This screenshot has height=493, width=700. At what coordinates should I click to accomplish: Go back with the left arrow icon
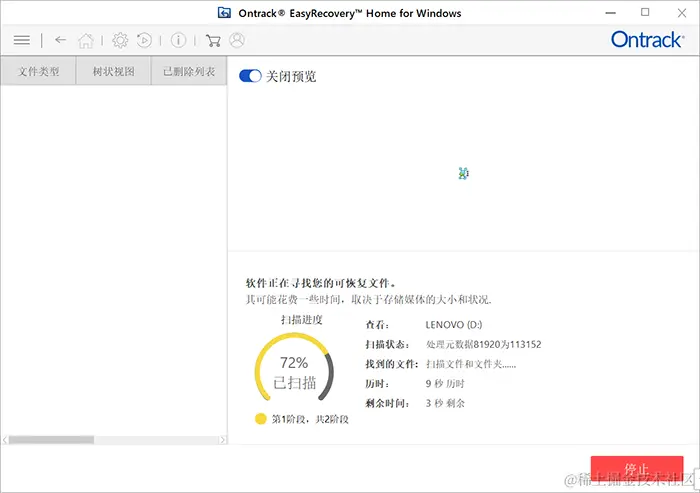pos(61,40)
